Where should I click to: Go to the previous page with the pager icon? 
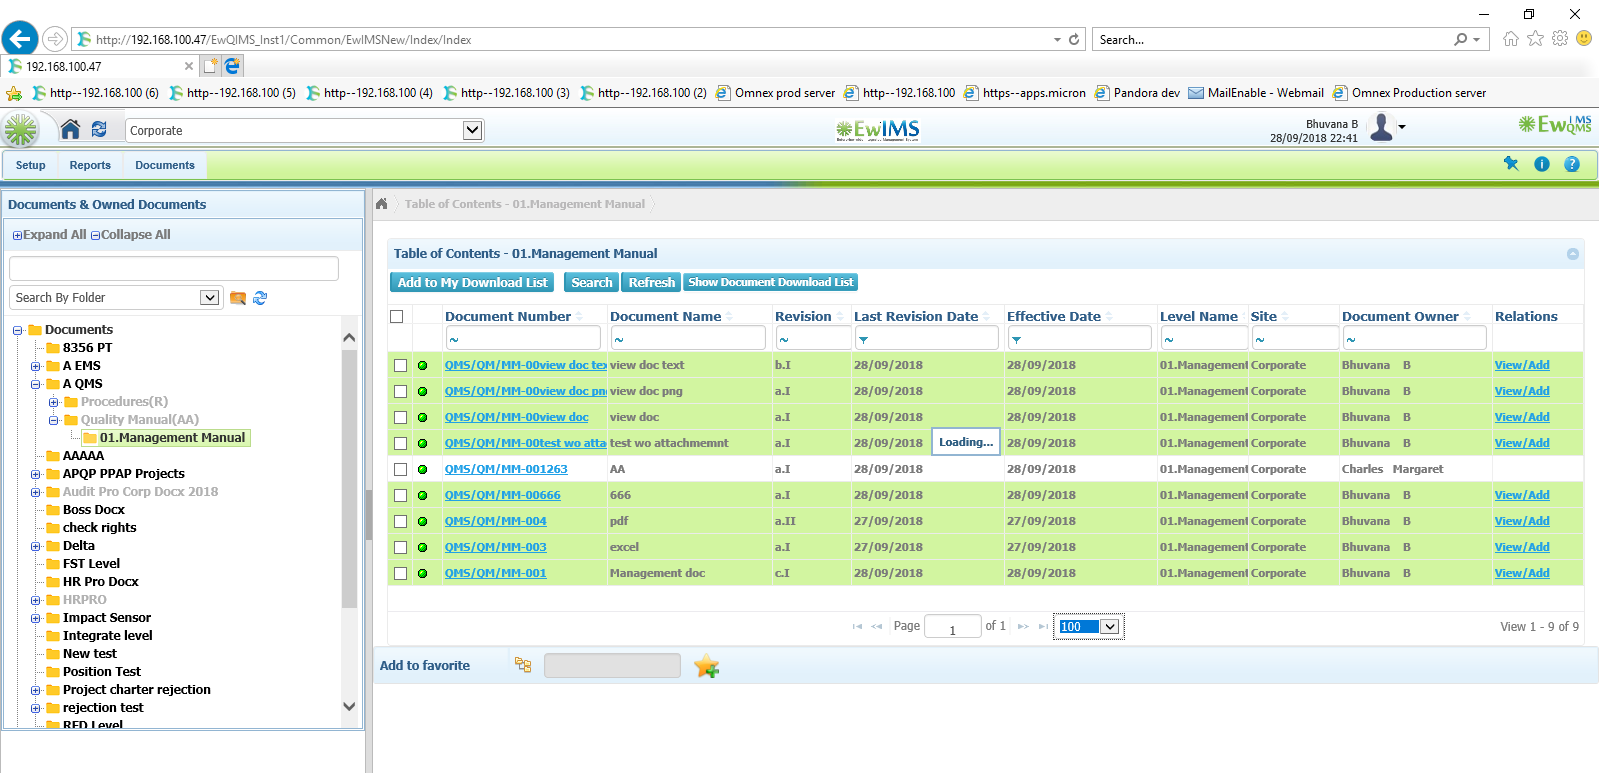(x=877, y=627)
